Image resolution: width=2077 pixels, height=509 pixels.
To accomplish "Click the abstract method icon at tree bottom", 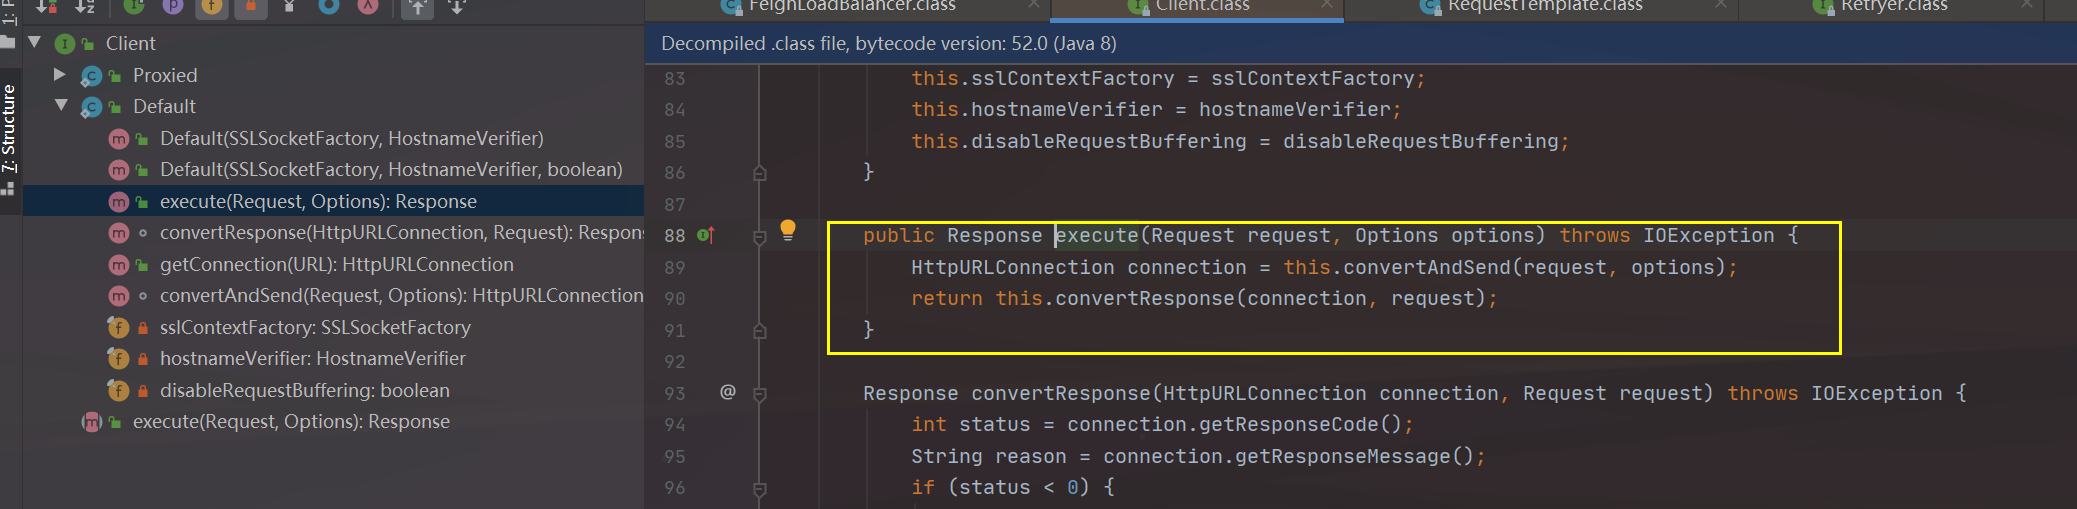I will tap(92, 422).
